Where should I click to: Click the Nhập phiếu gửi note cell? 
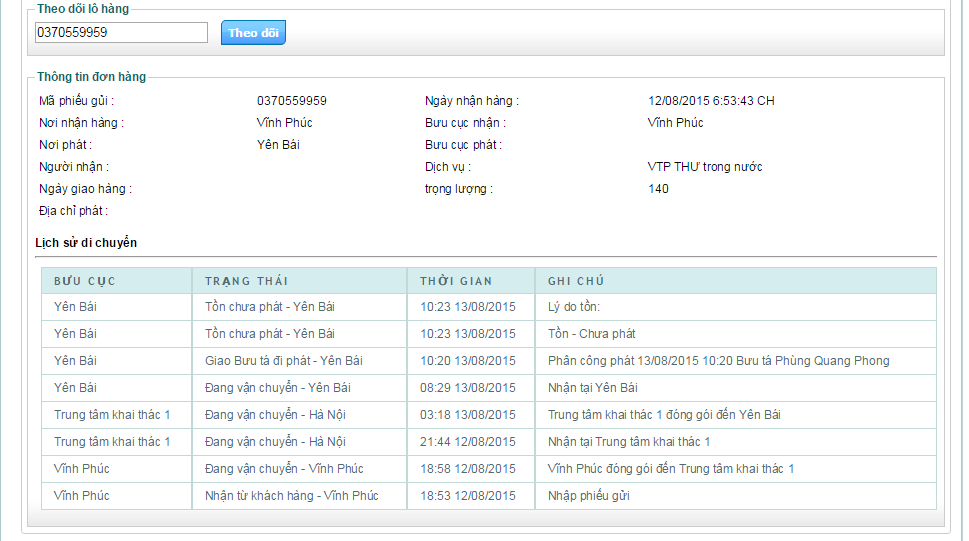(x=588, y=496)
